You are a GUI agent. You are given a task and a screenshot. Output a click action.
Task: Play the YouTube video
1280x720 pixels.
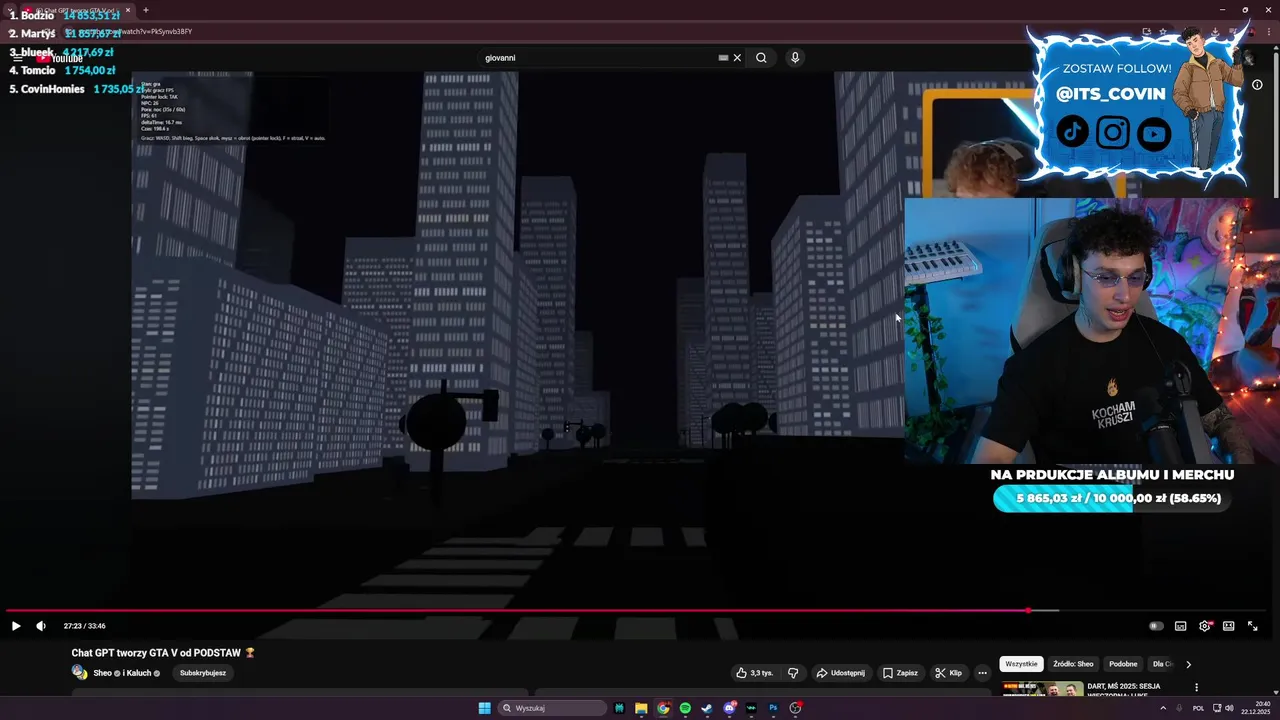16,626
